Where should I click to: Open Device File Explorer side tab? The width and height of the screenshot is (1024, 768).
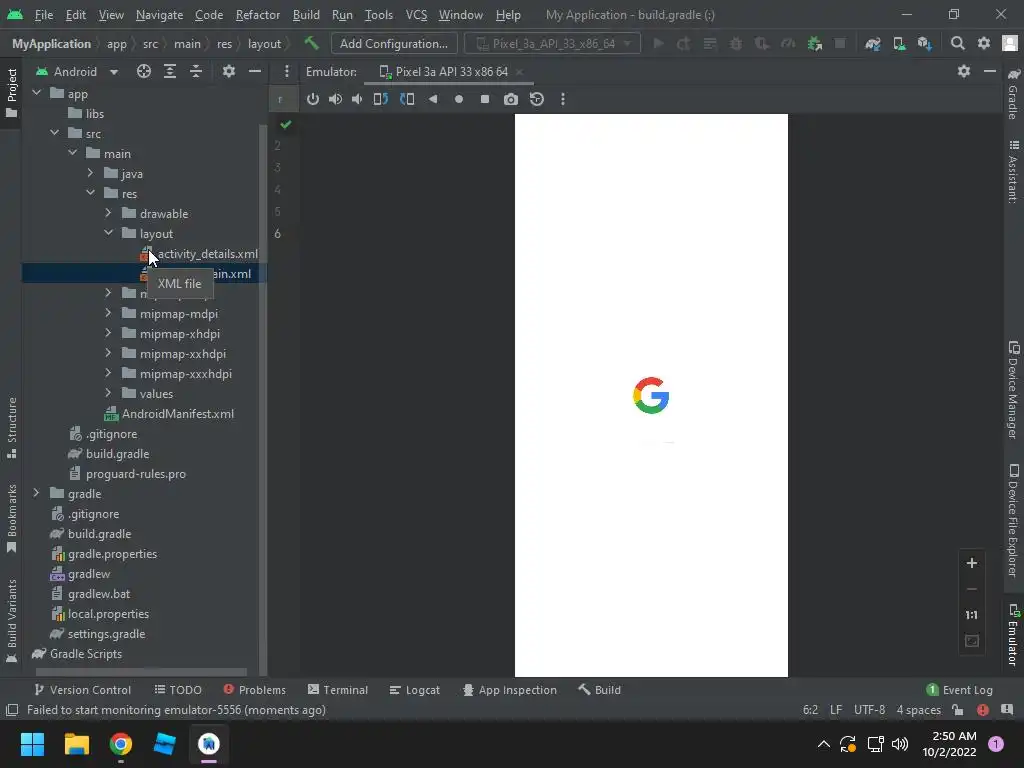point(1013,520)
